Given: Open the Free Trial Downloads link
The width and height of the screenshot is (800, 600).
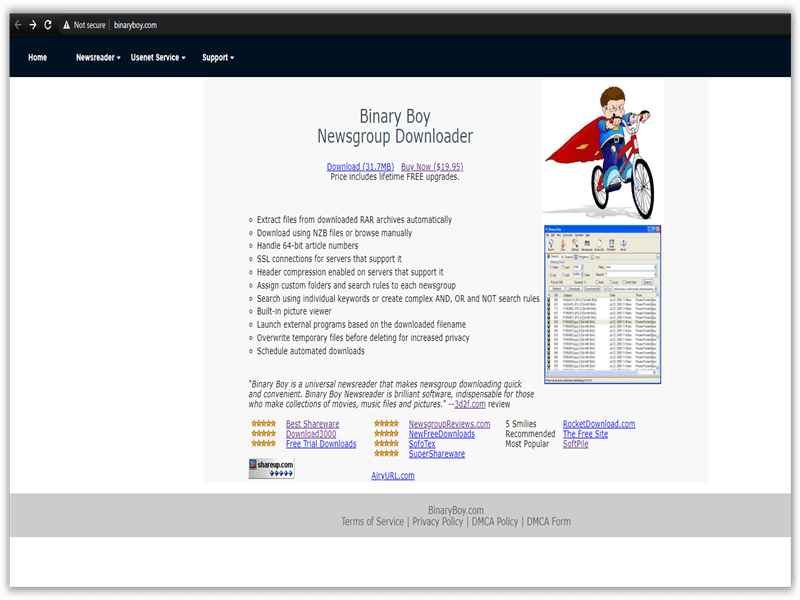Looking at the screenshot, I should (320, 444).
